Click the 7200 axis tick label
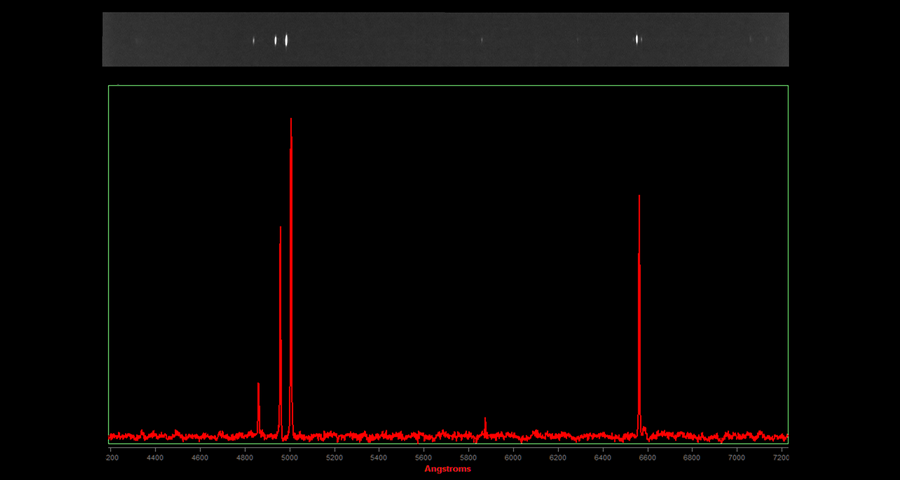This screenshot has height=480, width=900. 780,457
